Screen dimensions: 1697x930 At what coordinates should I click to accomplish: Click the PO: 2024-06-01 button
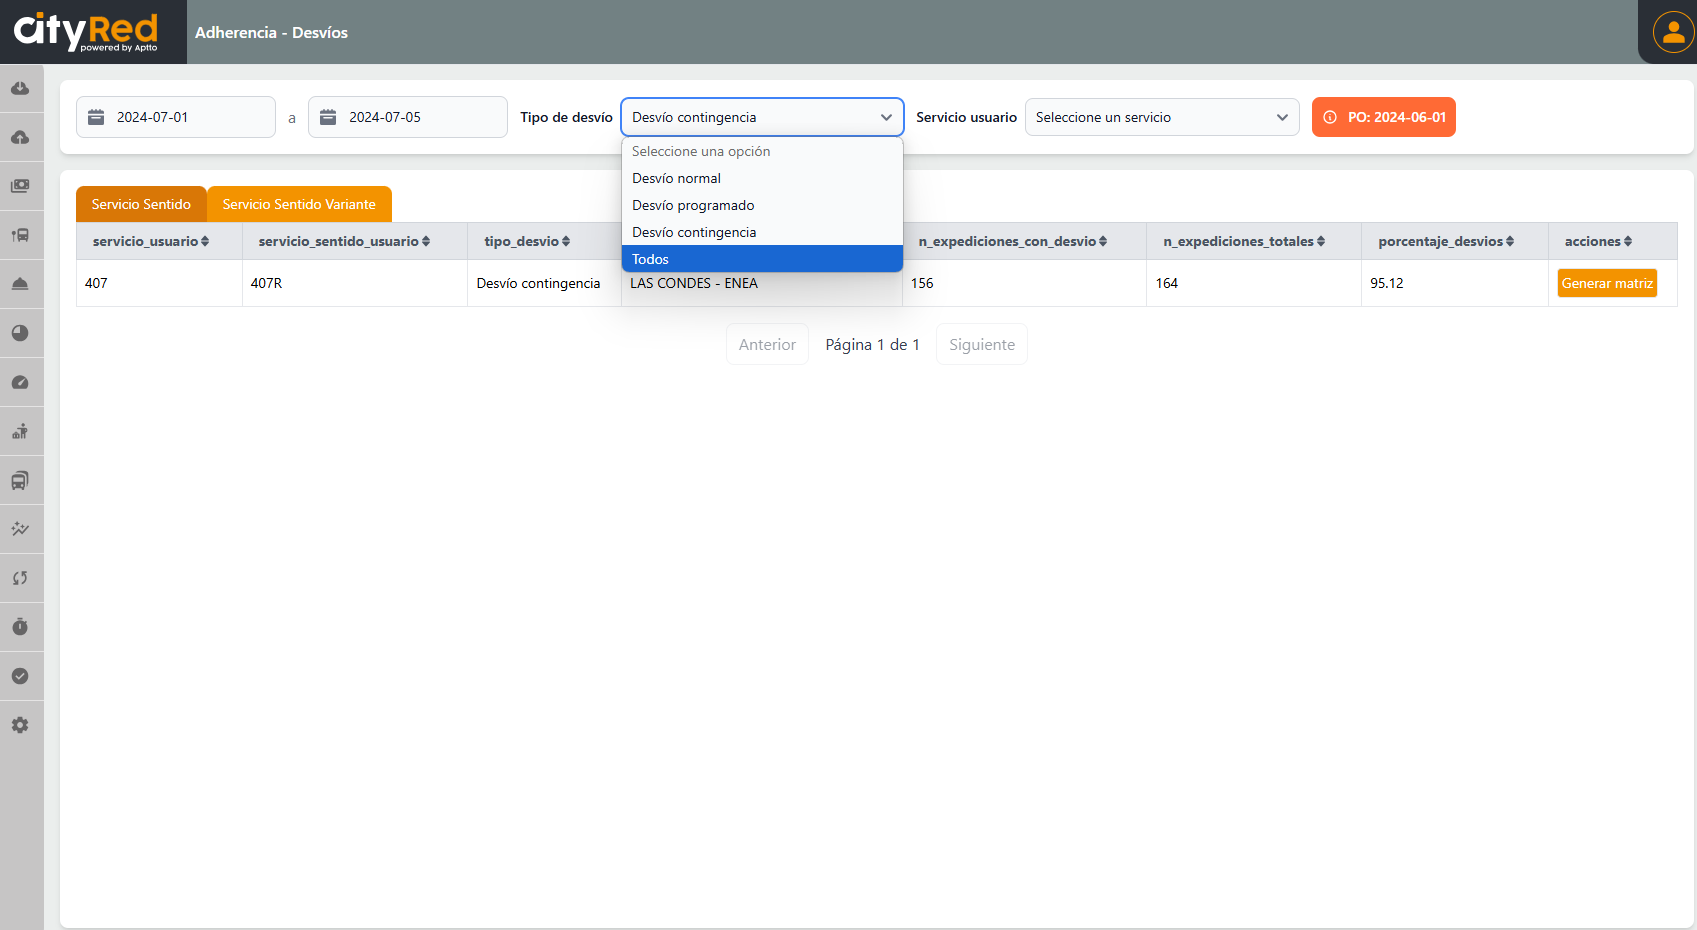coord(1383,117)
